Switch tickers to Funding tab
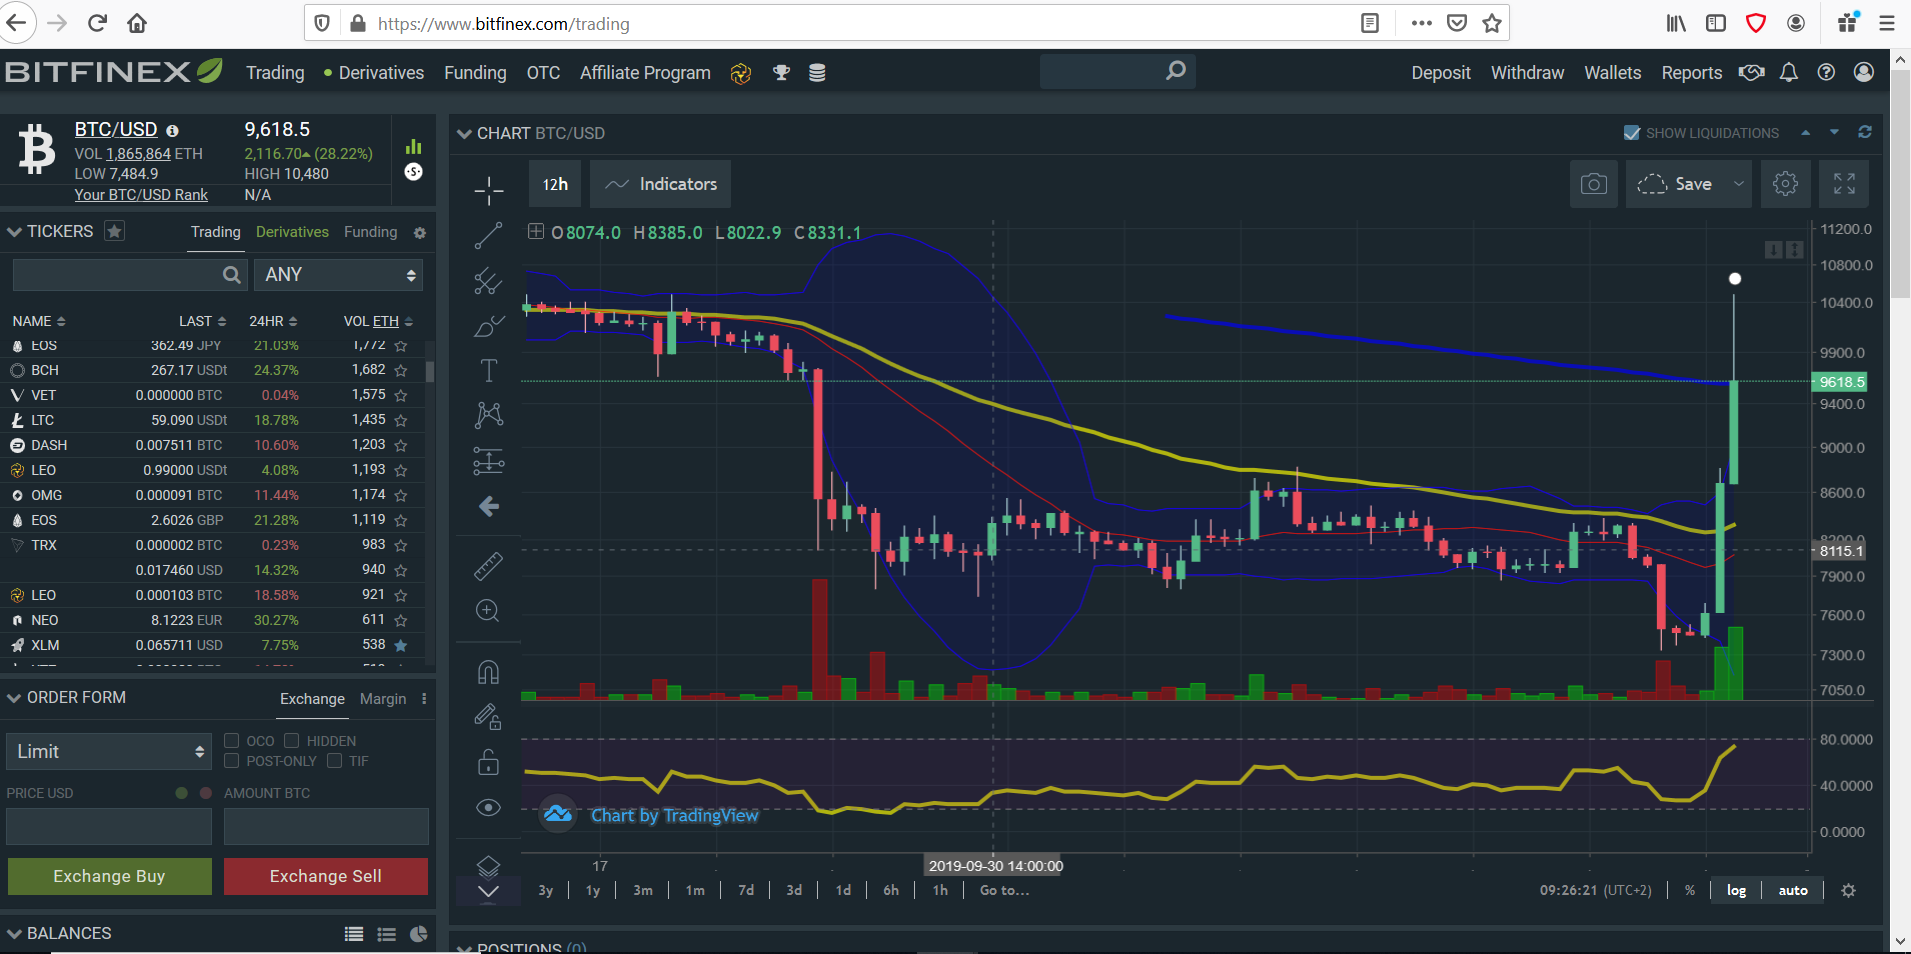 pyautogui.click(x=371, y=232)
